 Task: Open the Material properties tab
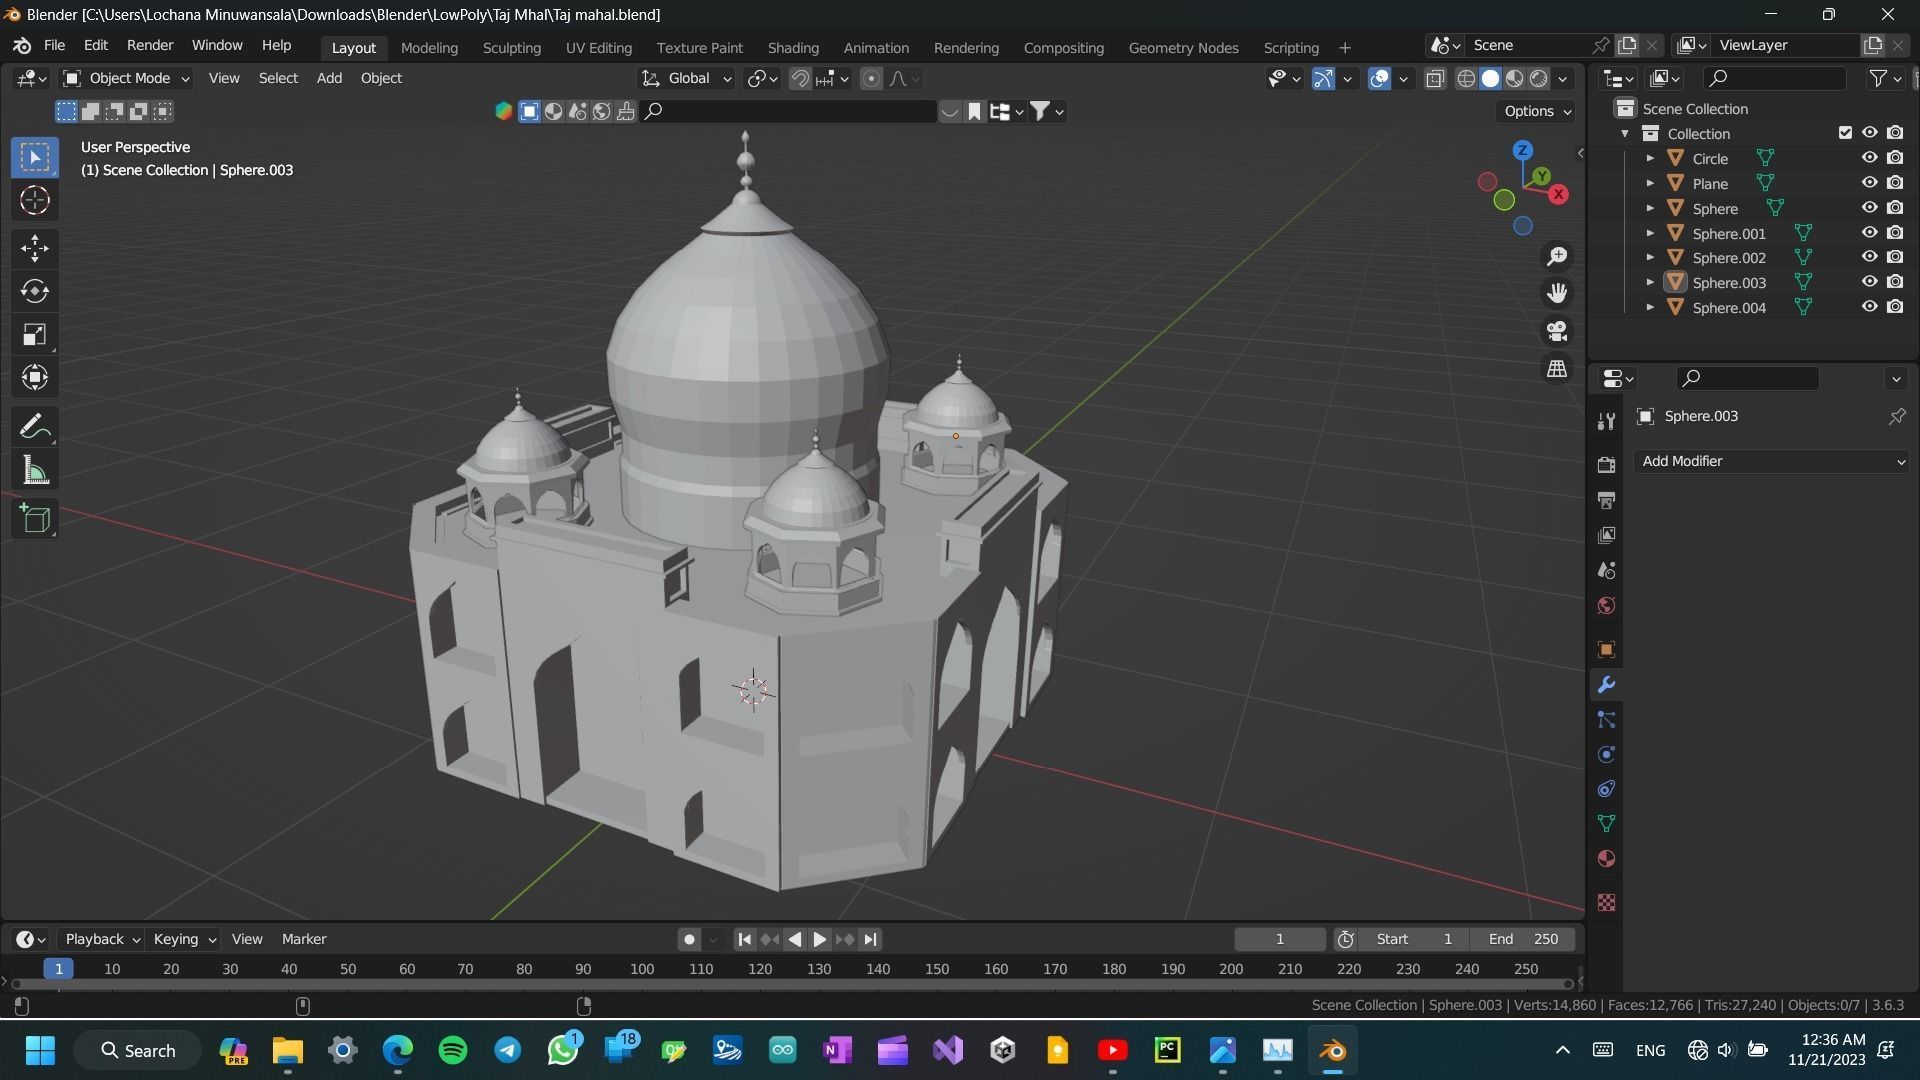click(x=1606, y=859)
